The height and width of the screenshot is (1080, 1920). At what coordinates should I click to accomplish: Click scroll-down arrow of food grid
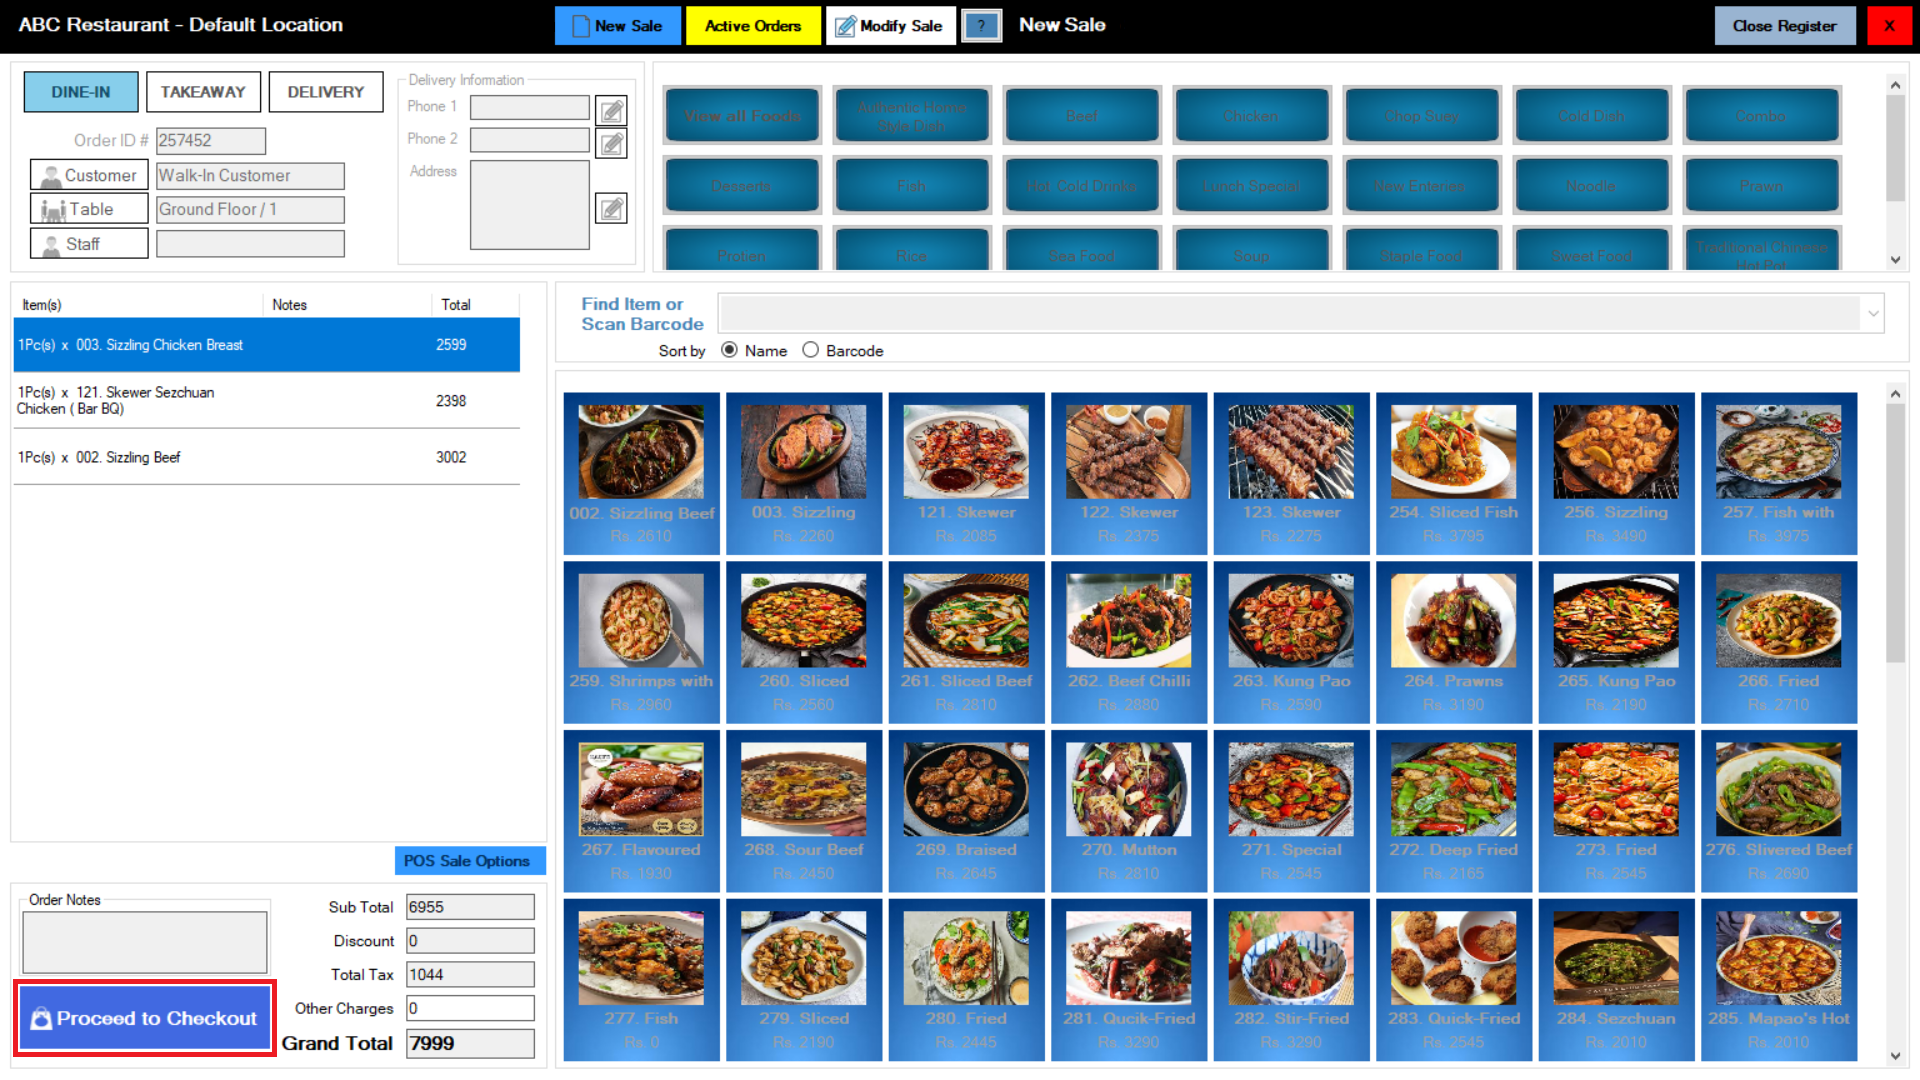click(1895, 1056)
